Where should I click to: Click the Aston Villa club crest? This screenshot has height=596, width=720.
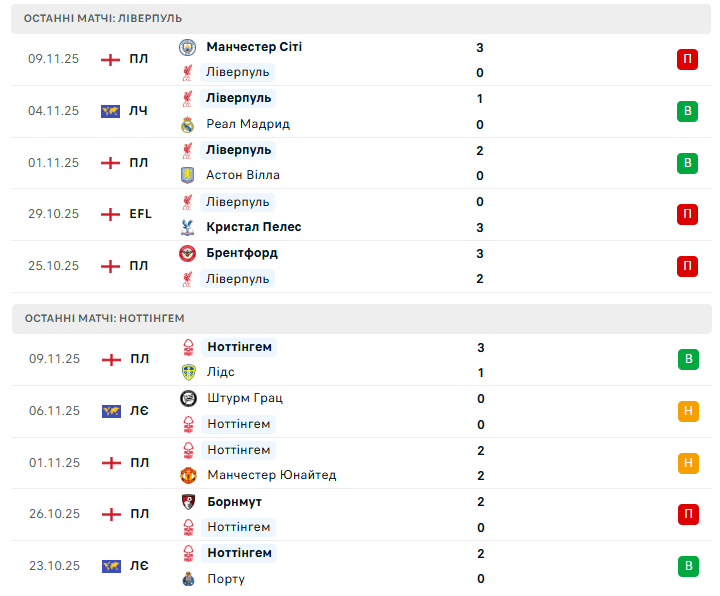coord(187,175)
